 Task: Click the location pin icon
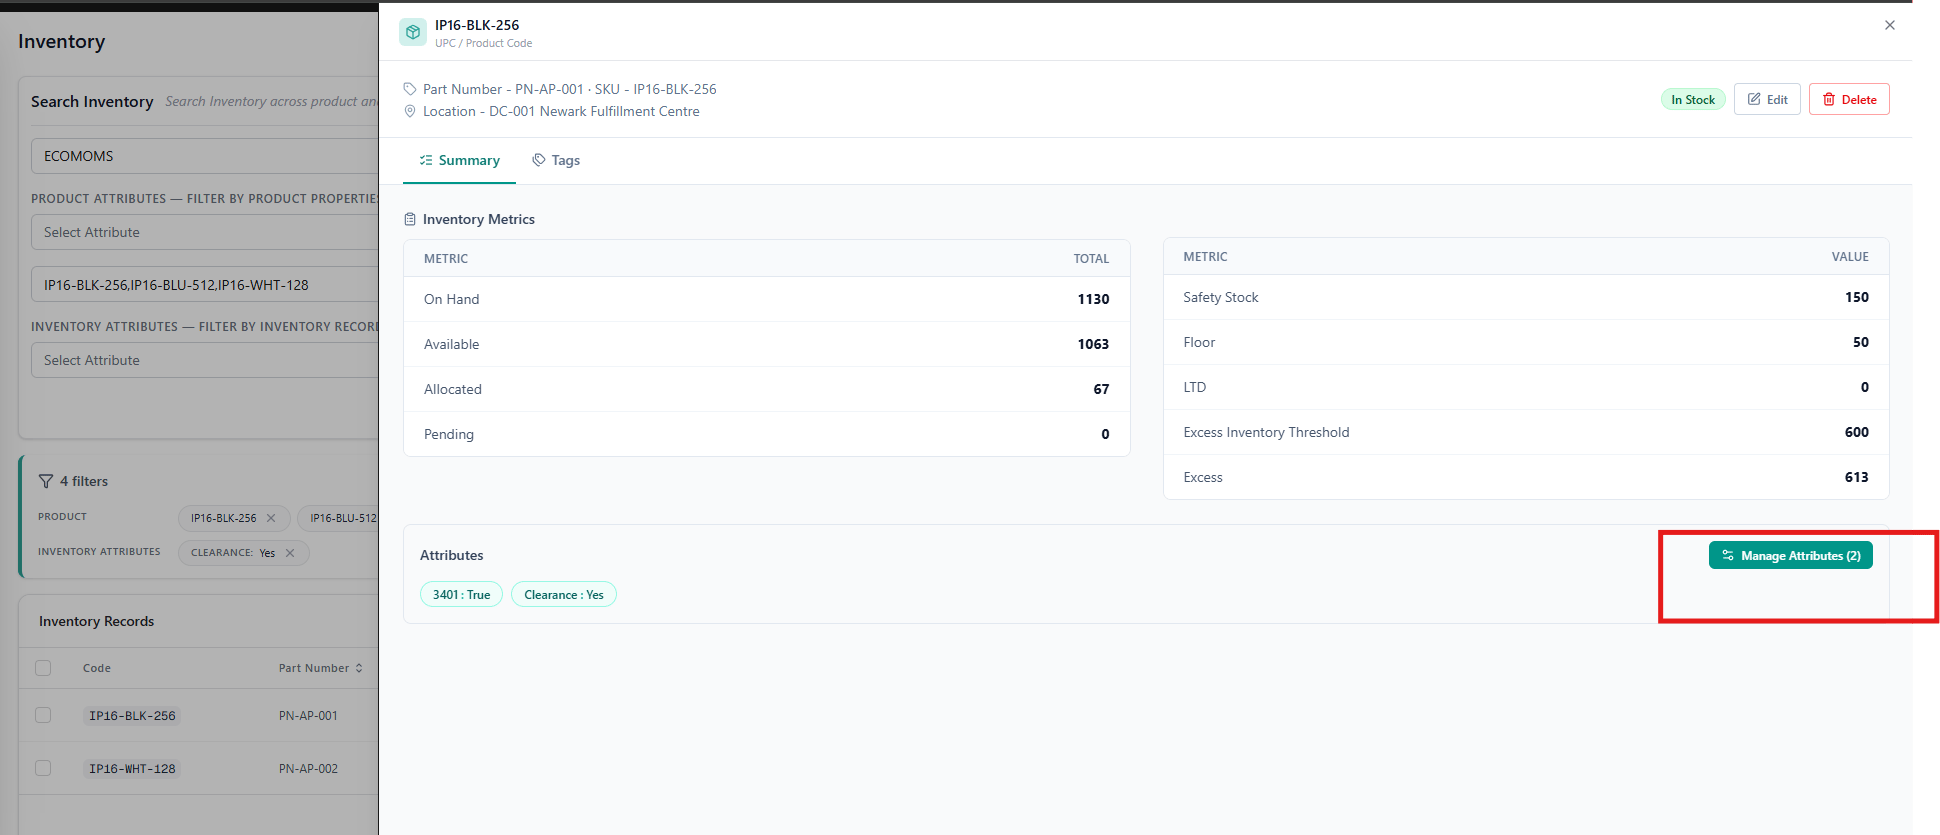[x=410, y=111]
